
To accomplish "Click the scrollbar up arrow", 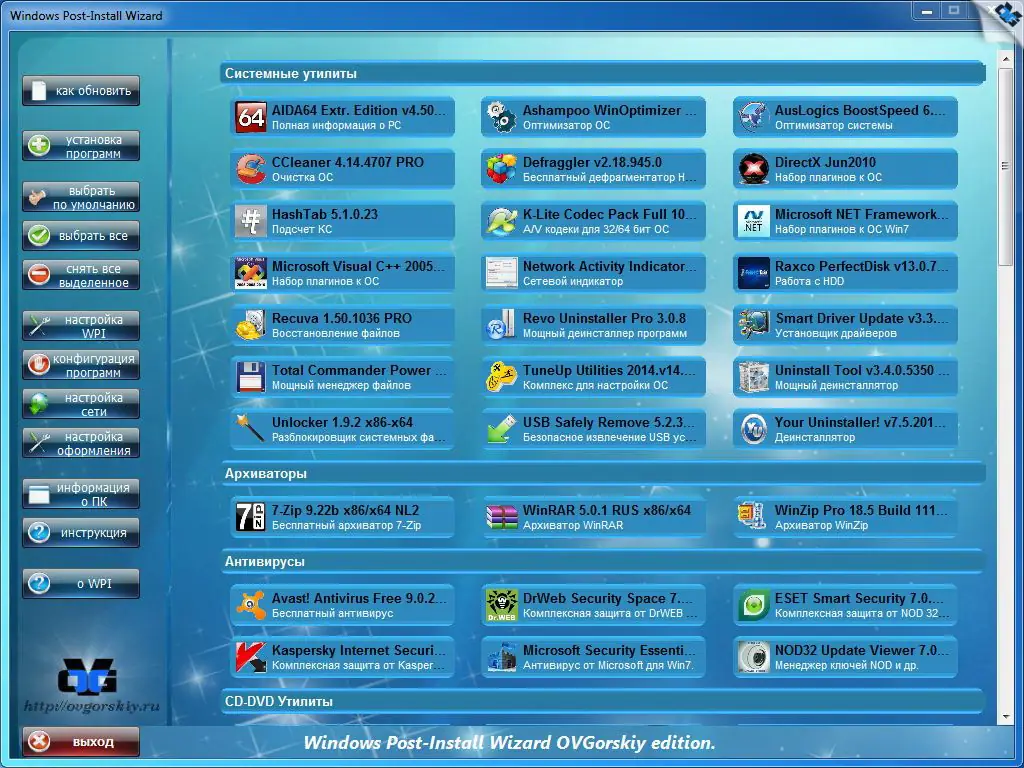I will pyautogui.click(x=1005, y=59).
